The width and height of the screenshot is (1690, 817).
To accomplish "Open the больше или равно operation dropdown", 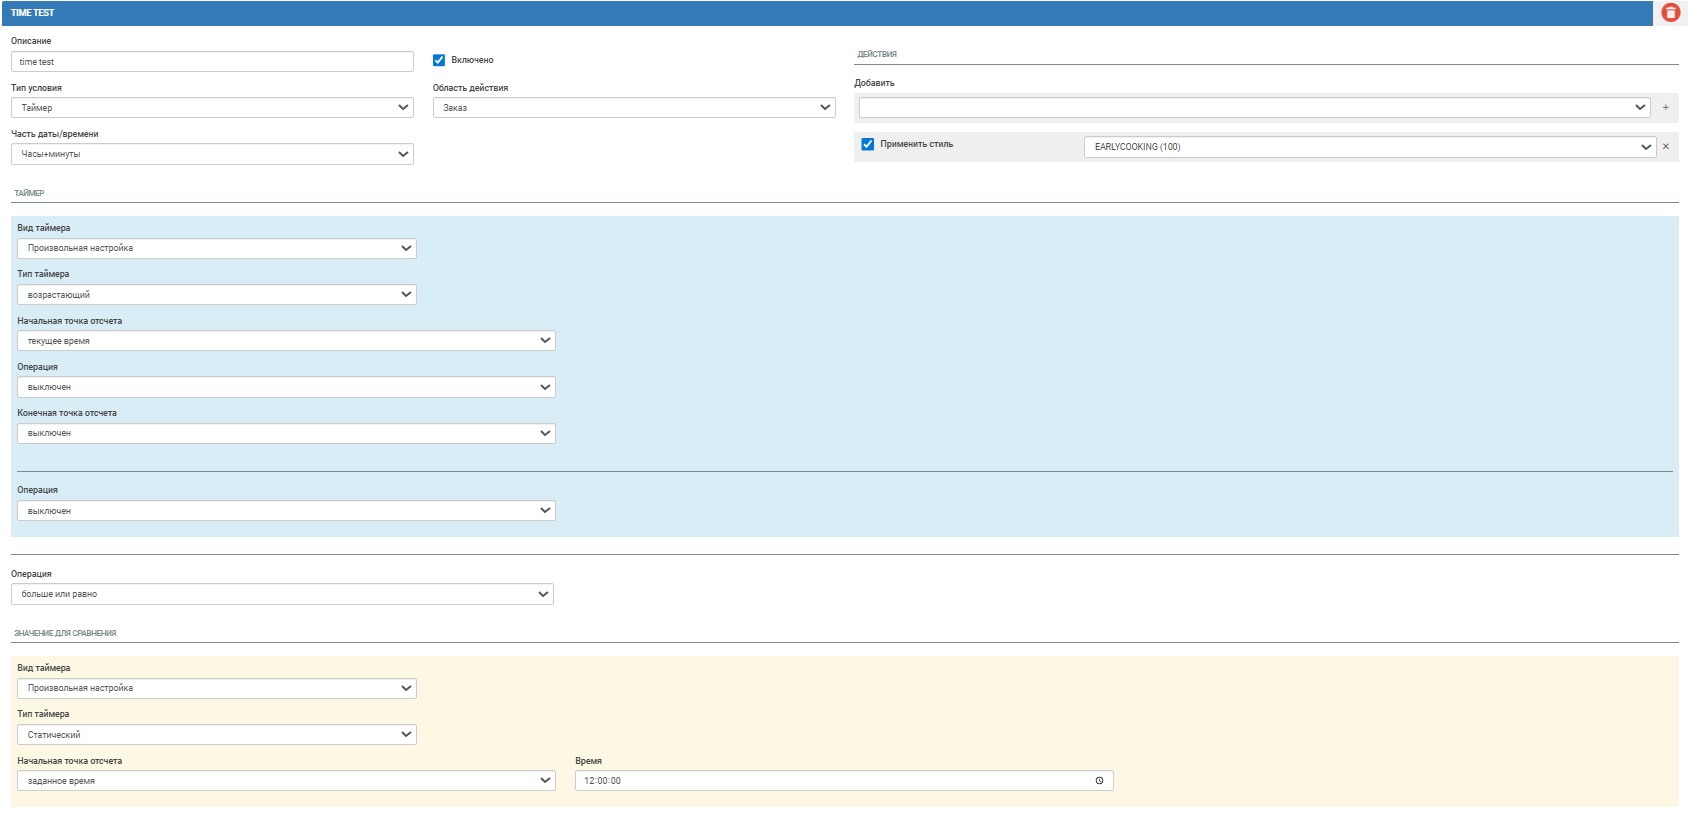I will [x=282, y=594].
